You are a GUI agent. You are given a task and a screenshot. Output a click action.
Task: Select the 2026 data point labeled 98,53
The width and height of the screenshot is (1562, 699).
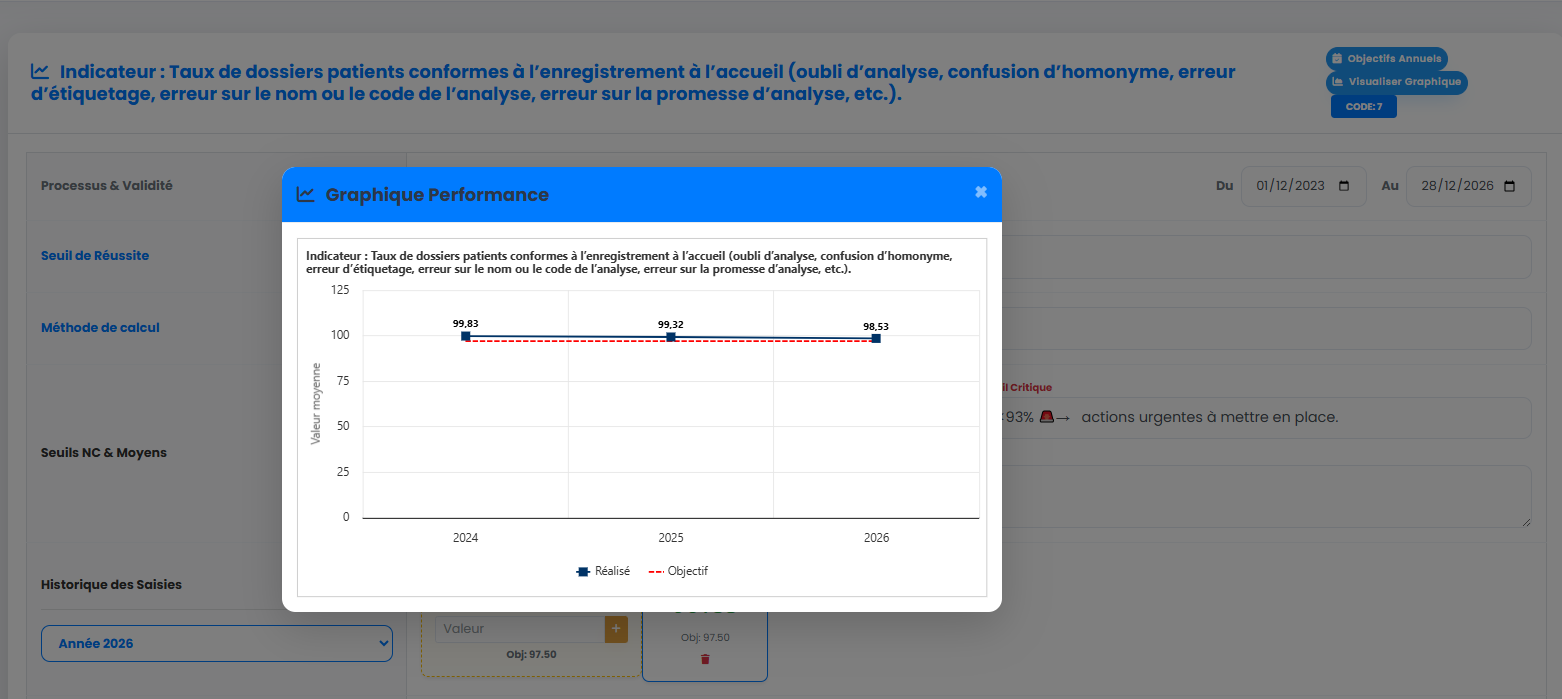point(876,339)
